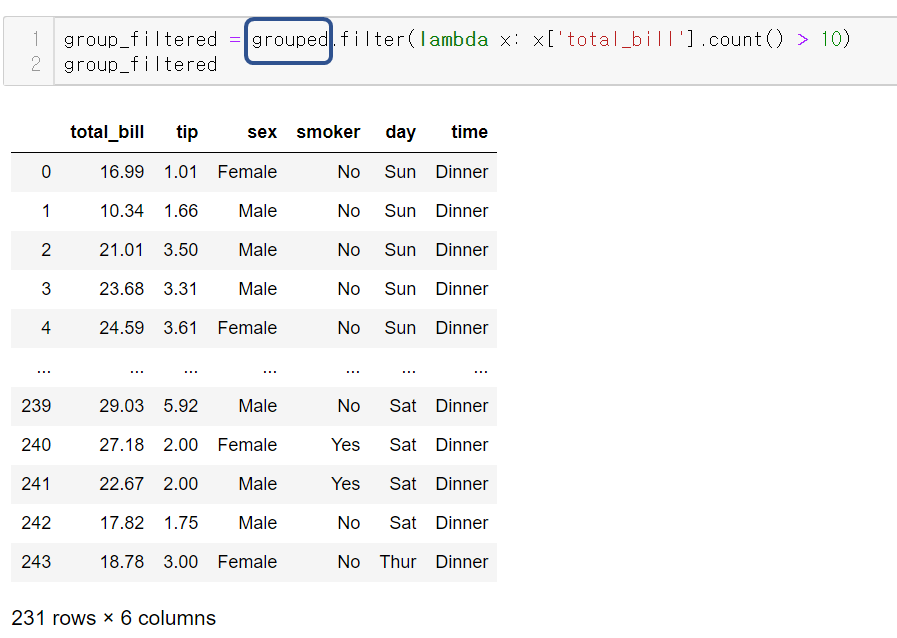This screenshot has height=638, width=897.
Task: Click the total_bill value 22.67
Action: [x=122, y=484]
